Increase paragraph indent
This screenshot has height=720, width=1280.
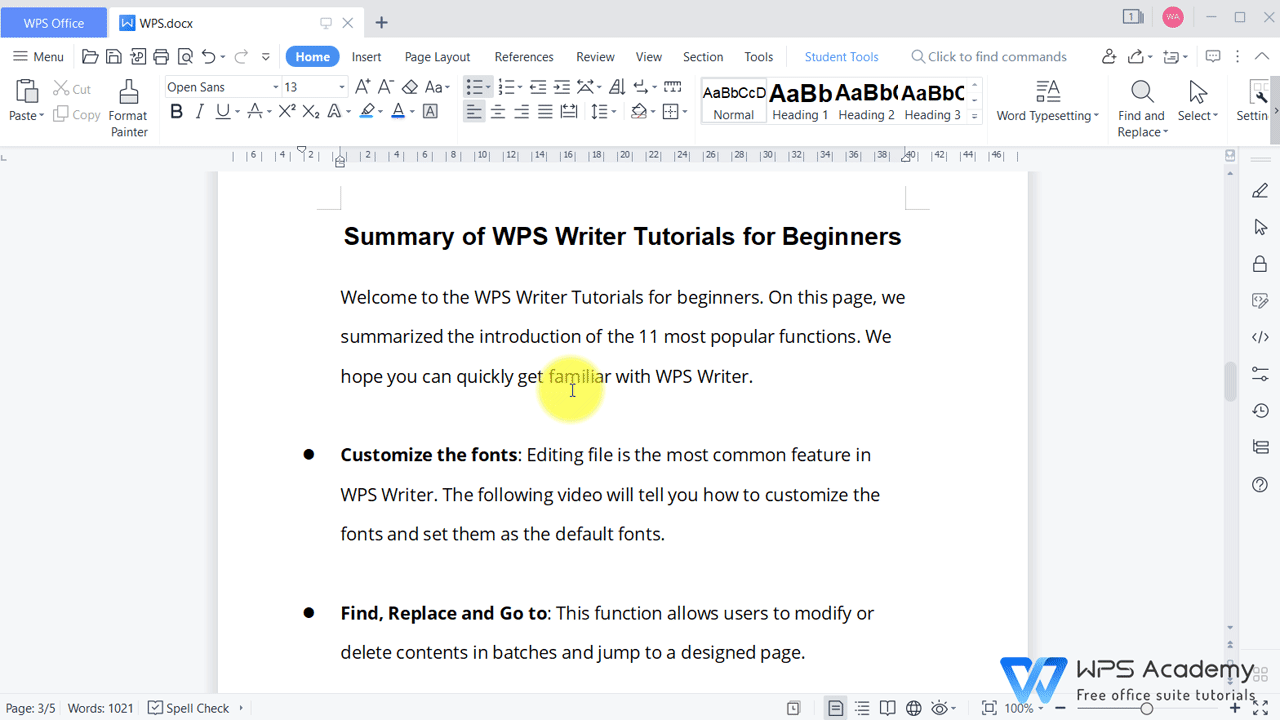pyautogui.click(x=562, y=87)
